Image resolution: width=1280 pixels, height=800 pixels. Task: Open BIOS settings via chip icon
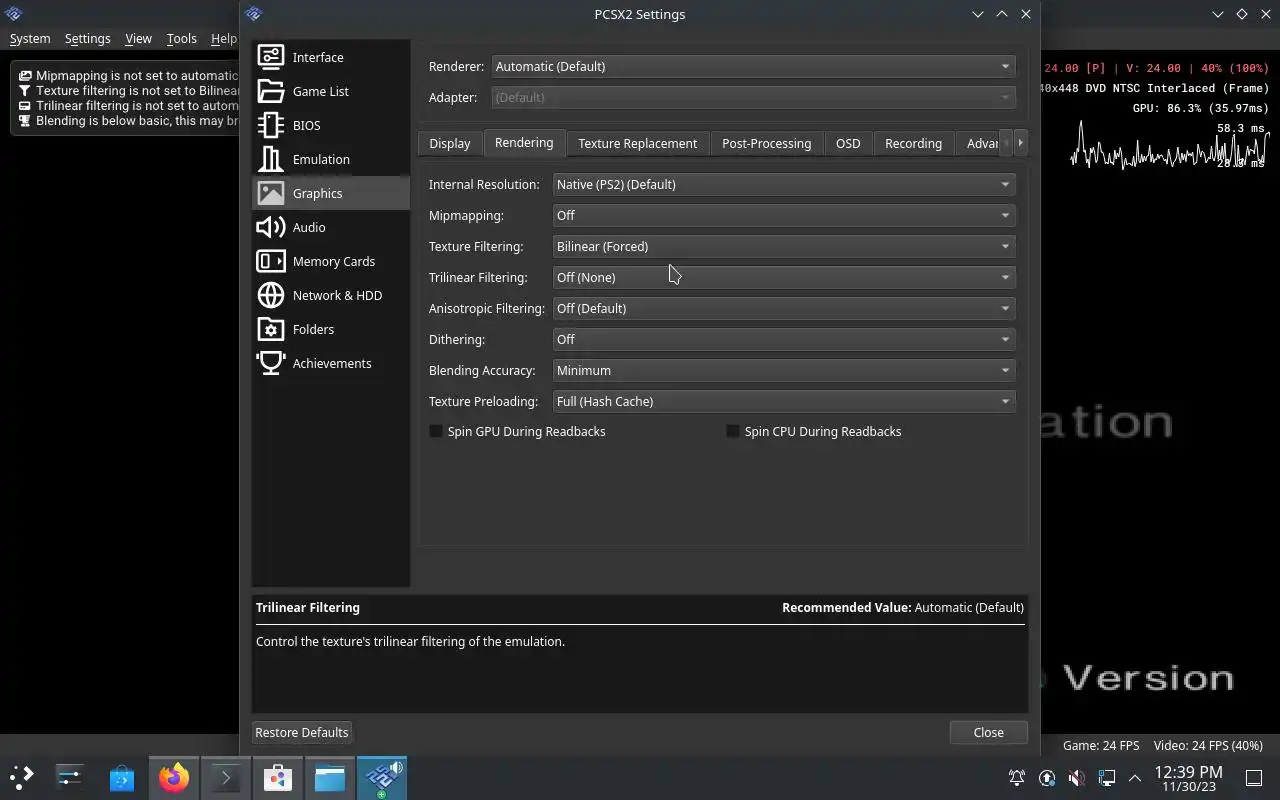point(271,125)
